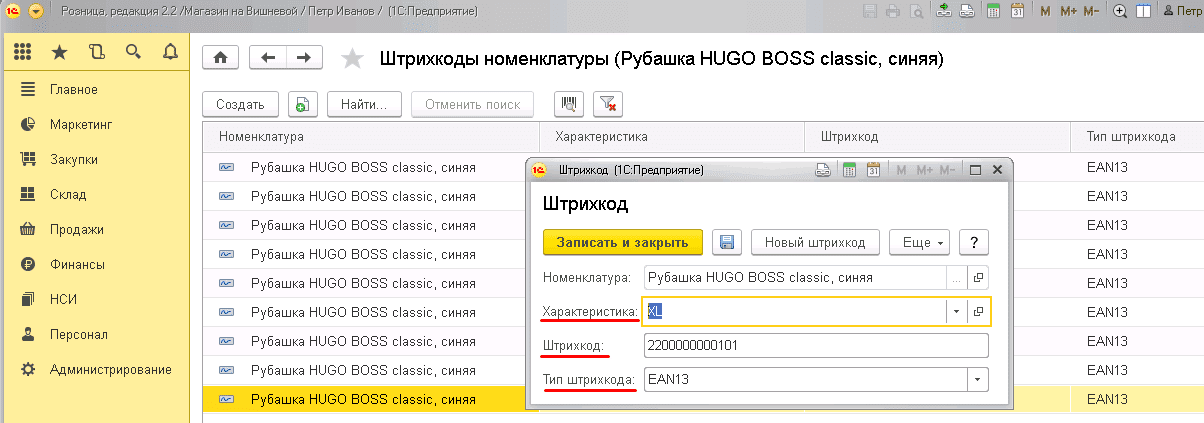Image resolution: width=1204 pixels, height=423 pixels.
Task: Open the Продажи section
Action: tap(76, 229)
